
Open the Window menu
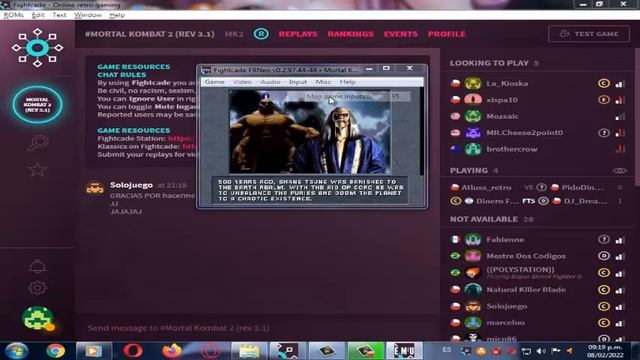click(x=88, y=15)
